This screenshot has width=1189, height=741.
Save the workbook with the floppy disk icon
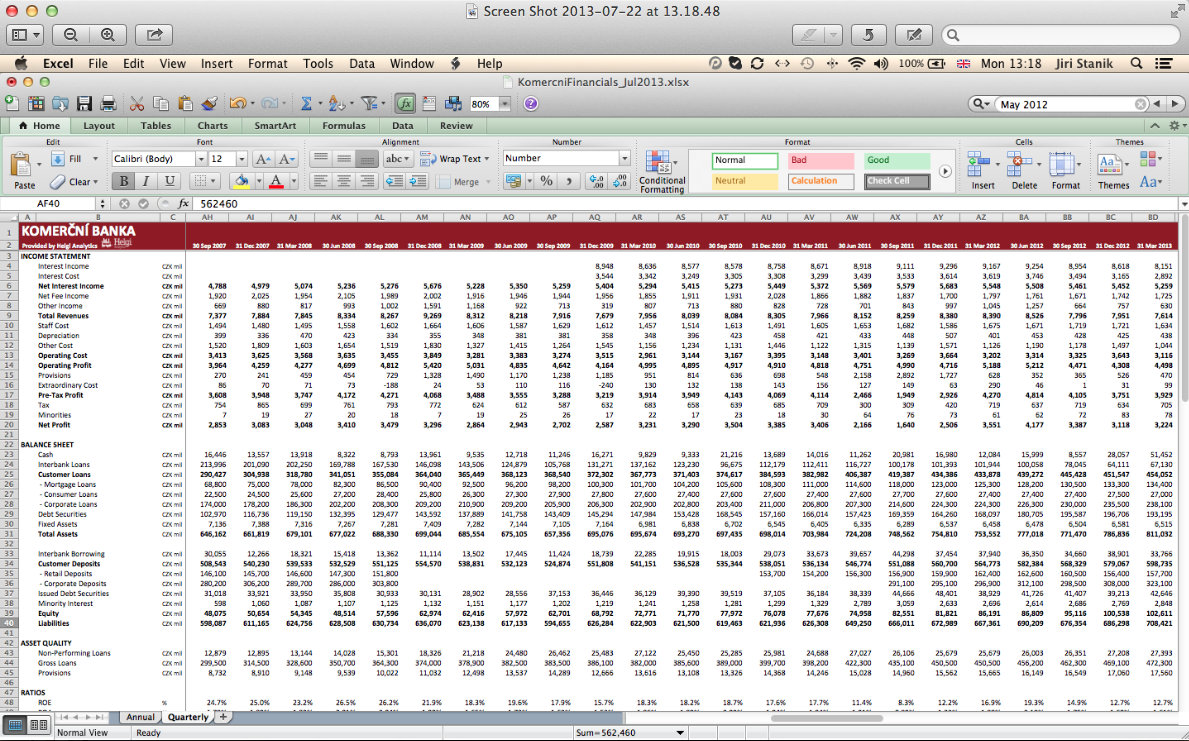84,104
